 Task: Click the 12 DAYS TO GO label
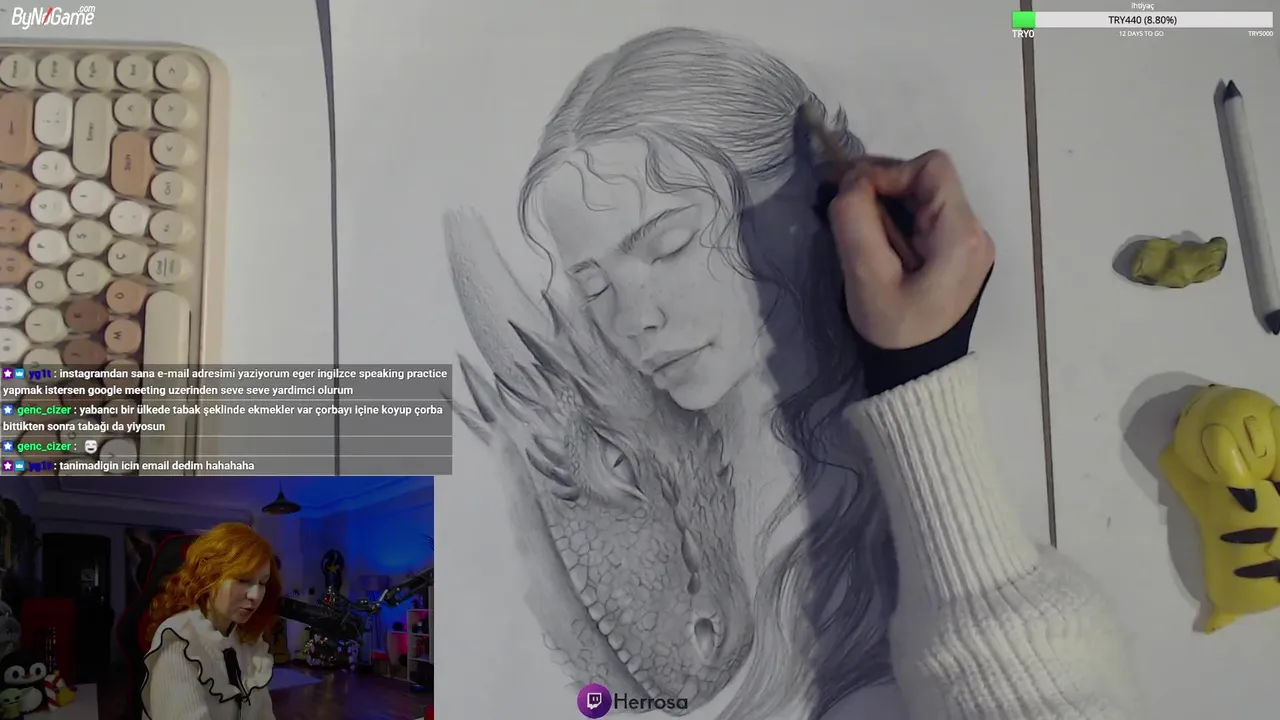pyautogui.click(x=1141, y=34)
